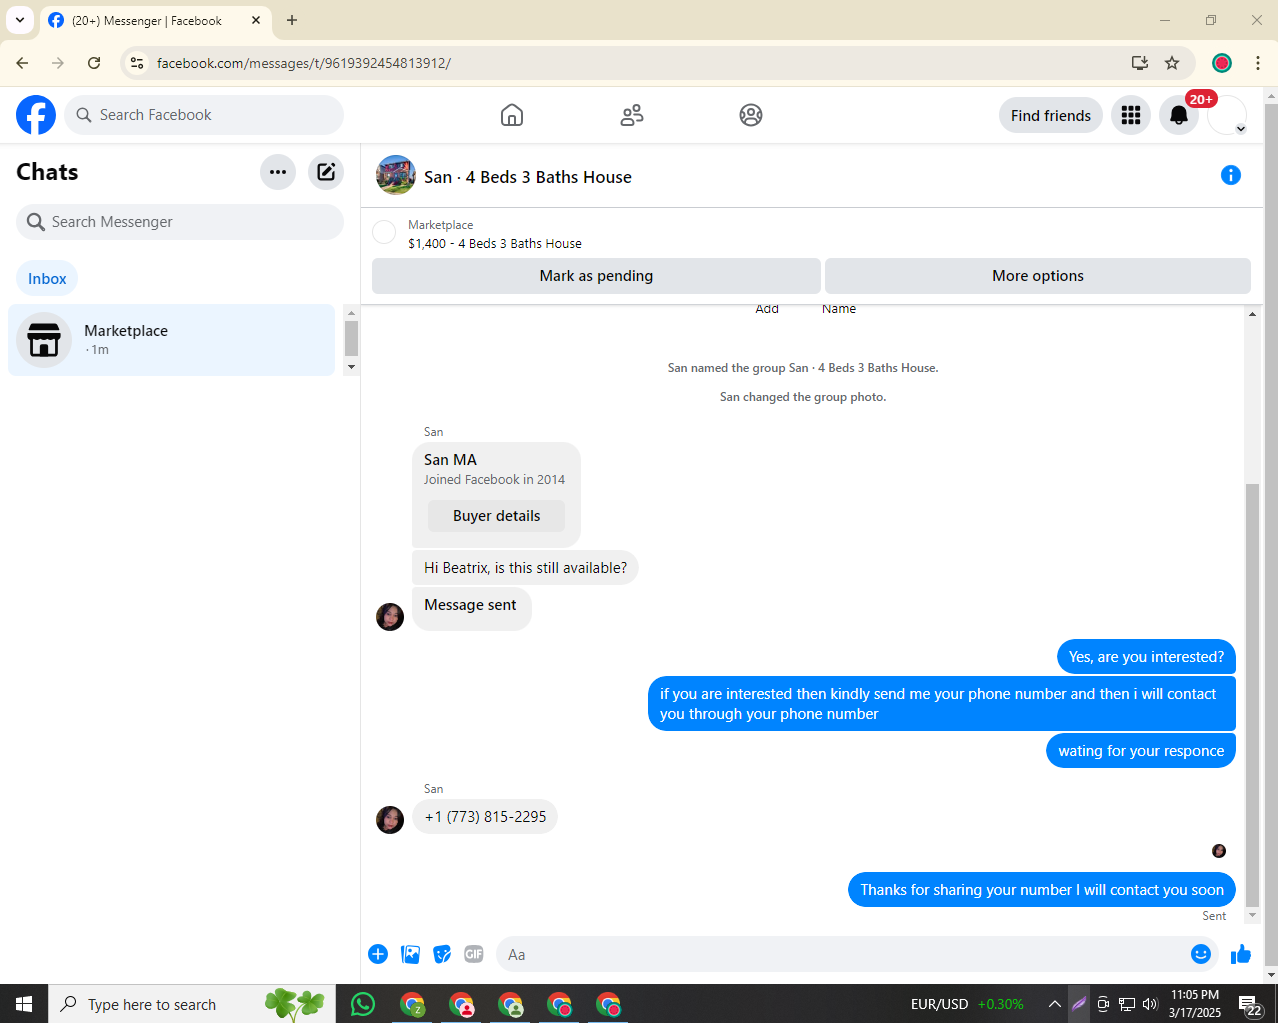This screenshot has width=1278, height=1023.
Task: Click the San · 4 Beds 3 Baths House title
Action: pos(528,177)
